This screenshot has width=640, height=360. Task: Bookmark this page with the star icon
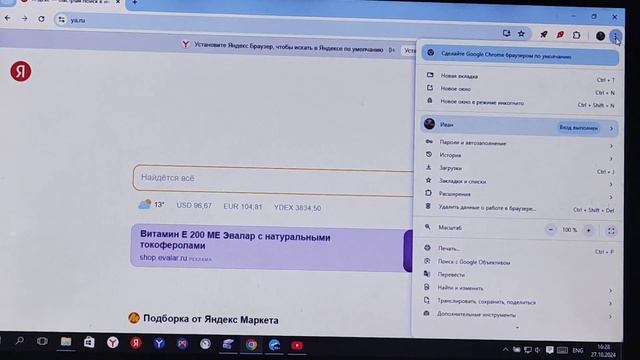(x=521, y=34)
